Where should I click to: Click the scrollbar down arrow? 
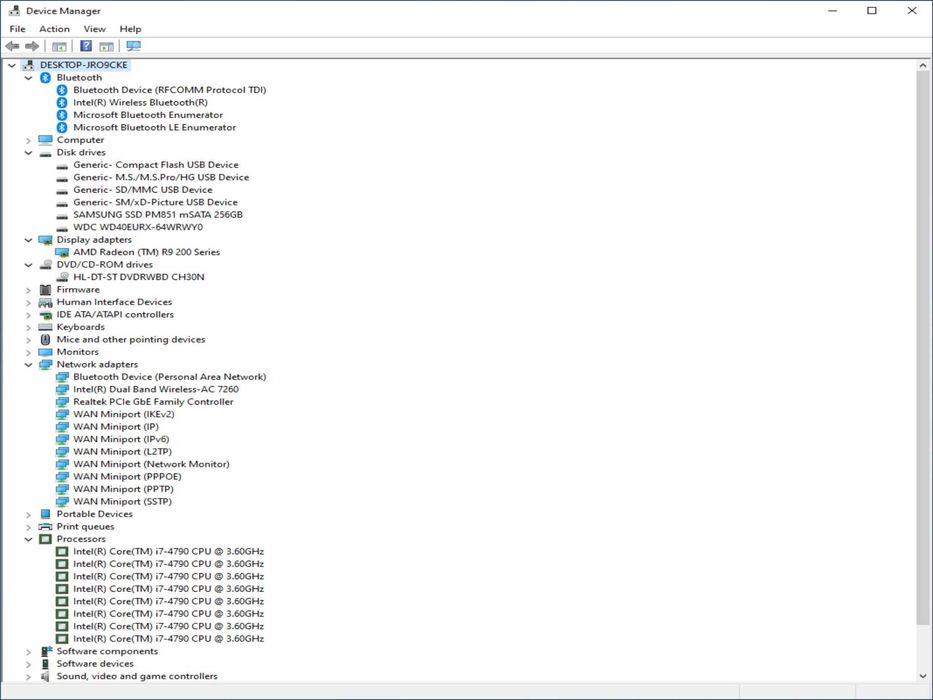pos(923,676)
